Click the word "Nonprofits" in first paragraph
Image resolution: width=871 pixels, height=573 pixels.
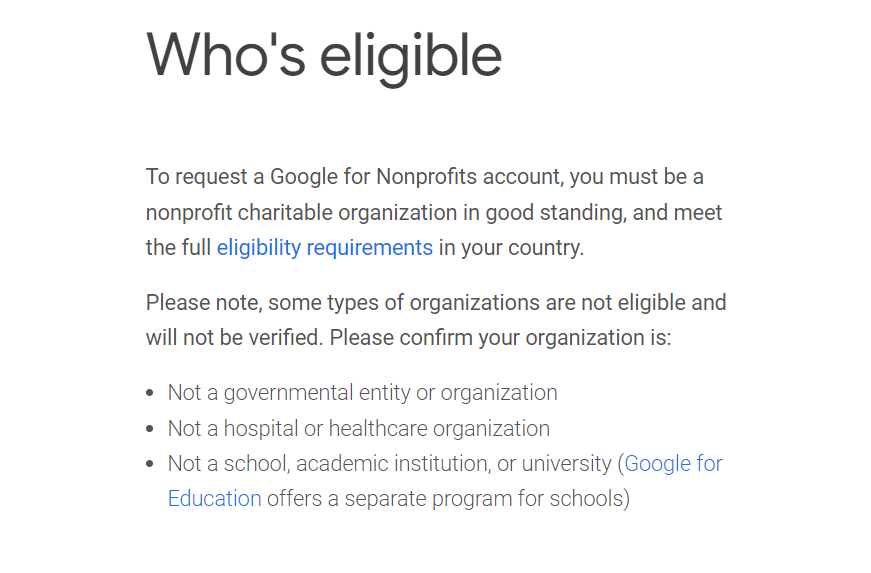[x=427, y=177]
